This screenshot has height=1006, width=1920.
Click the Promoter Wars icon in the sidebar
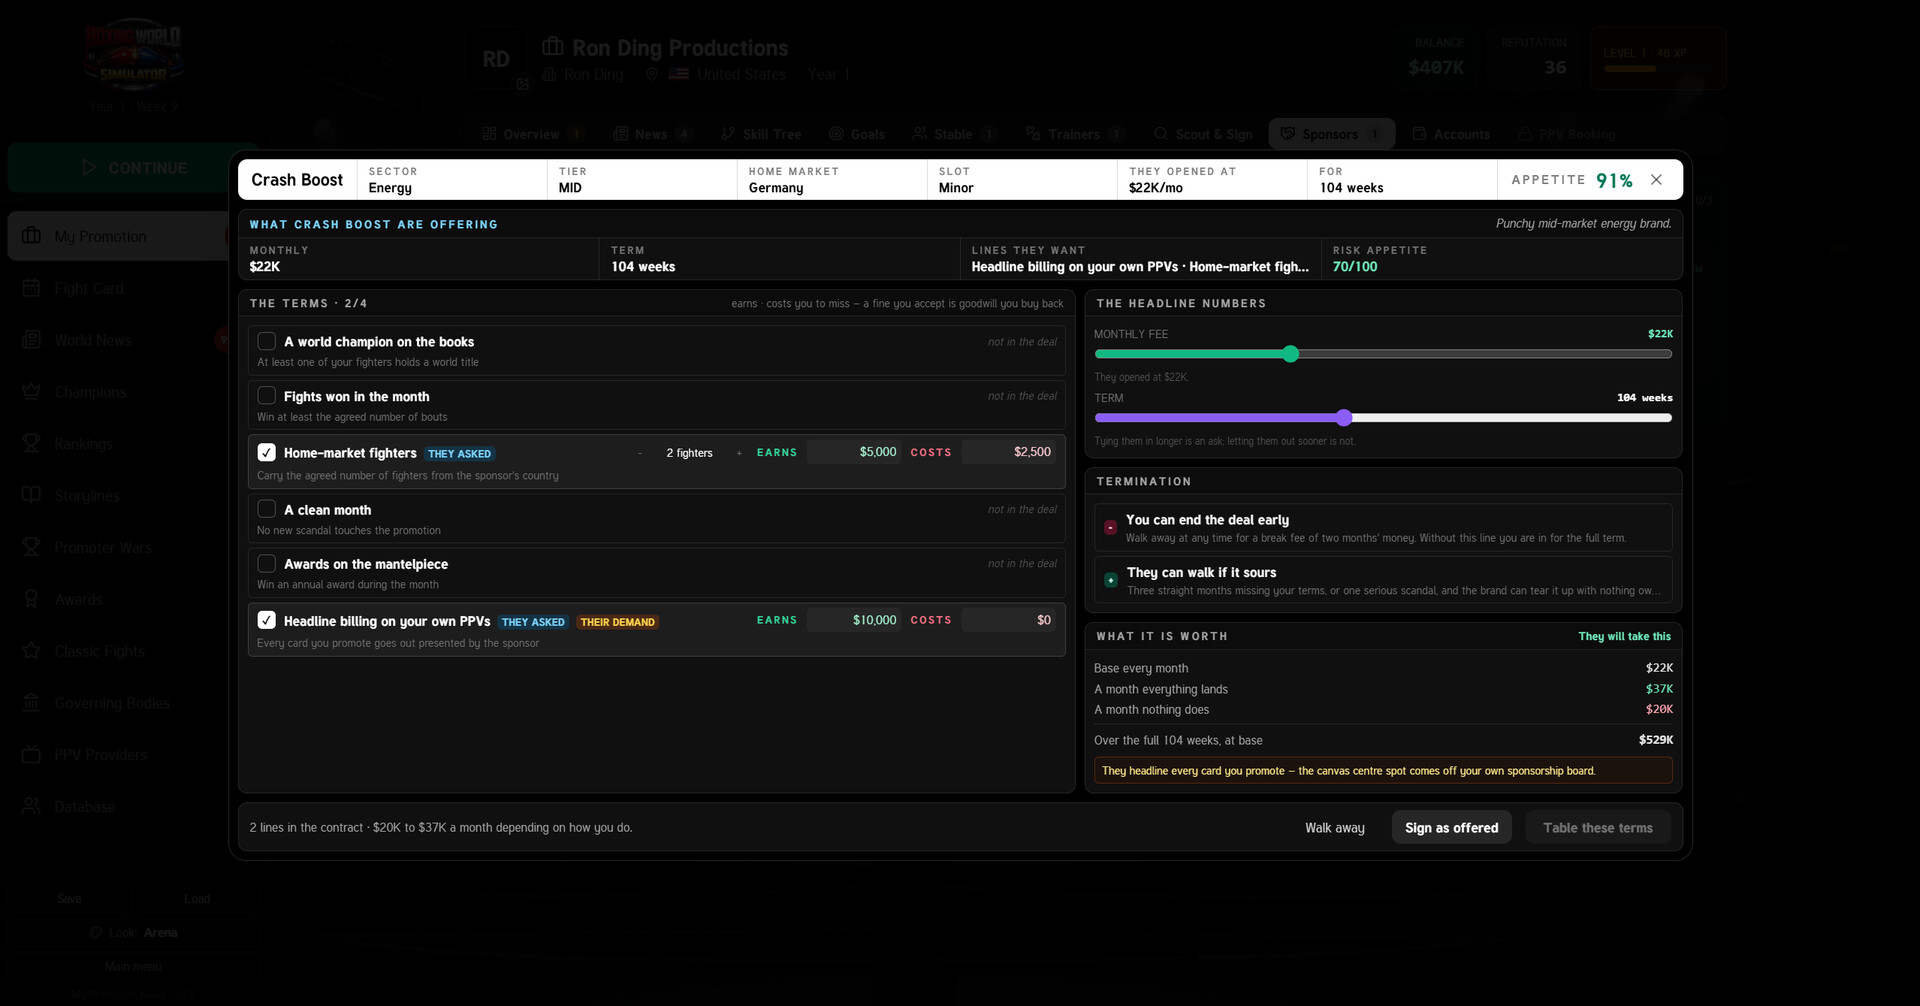click(x=32, y=547)
